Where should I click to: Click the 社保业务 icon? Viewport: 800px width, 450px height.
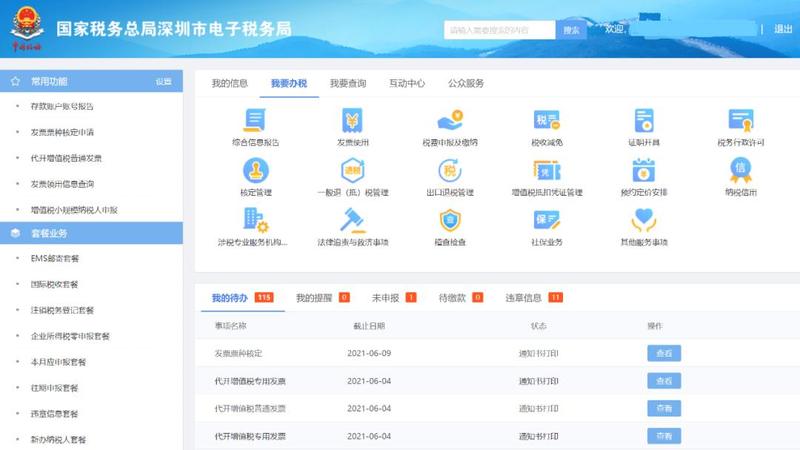pos(547,219)
